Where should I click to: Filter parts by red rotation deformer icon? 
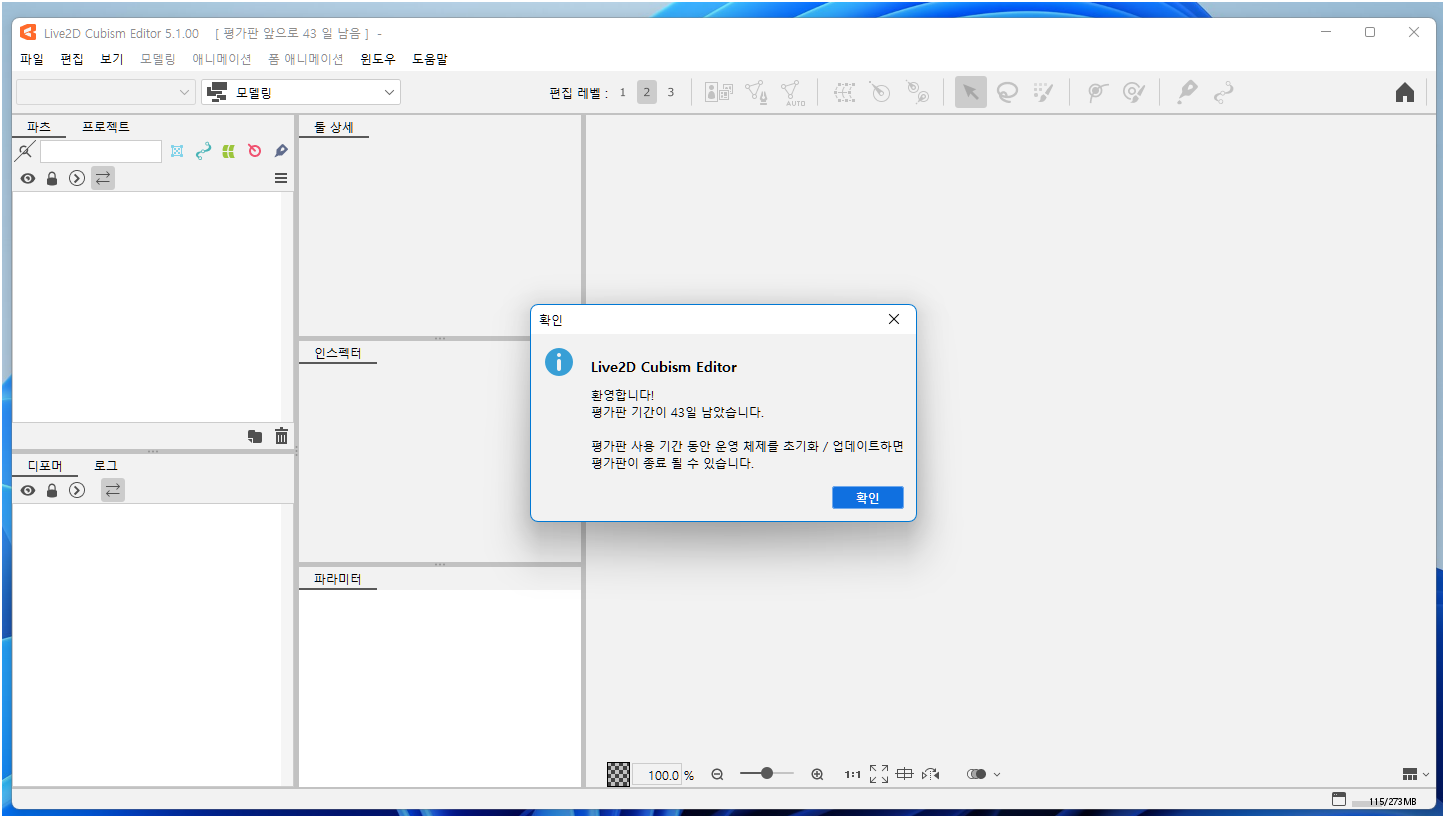[x=255, y=151]
